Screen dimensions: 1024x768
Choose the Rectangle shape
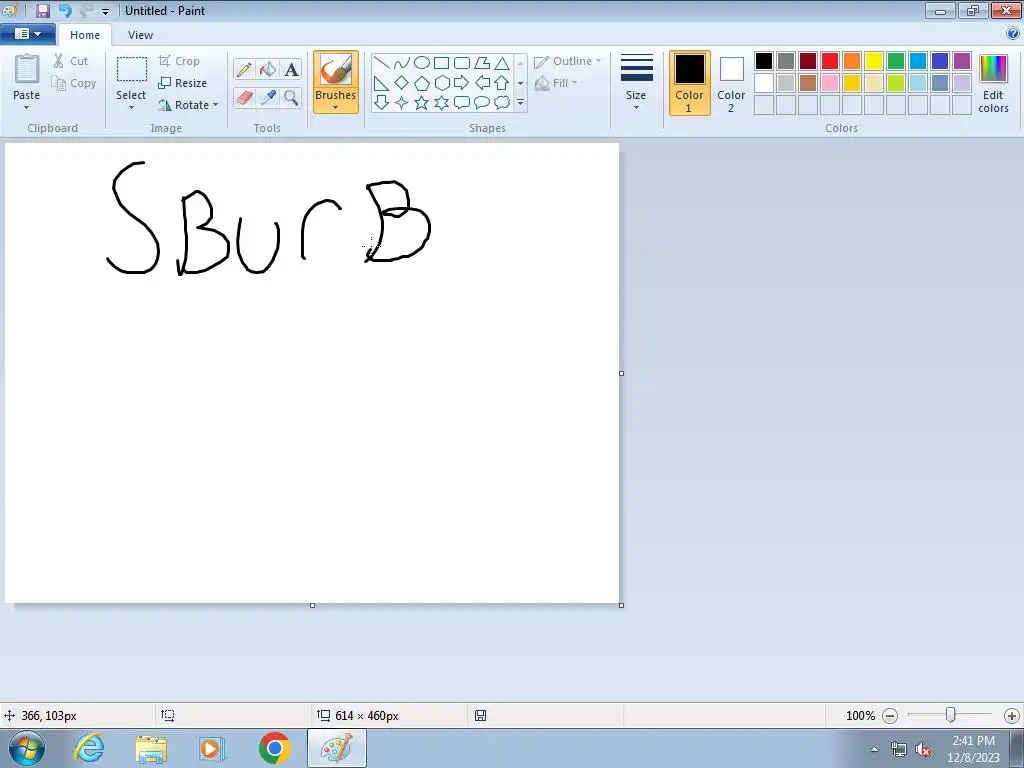coord(441,63)
